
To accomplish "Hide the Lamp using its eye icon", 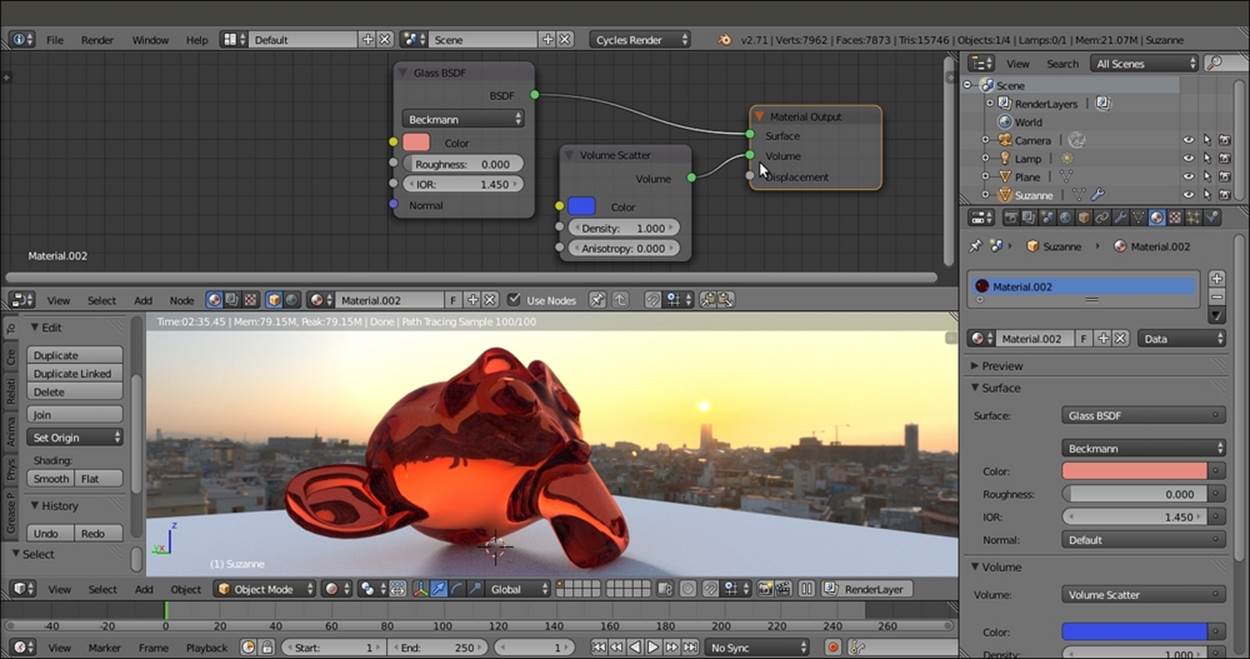I will pyautogui.click(x=1188, y=159).
